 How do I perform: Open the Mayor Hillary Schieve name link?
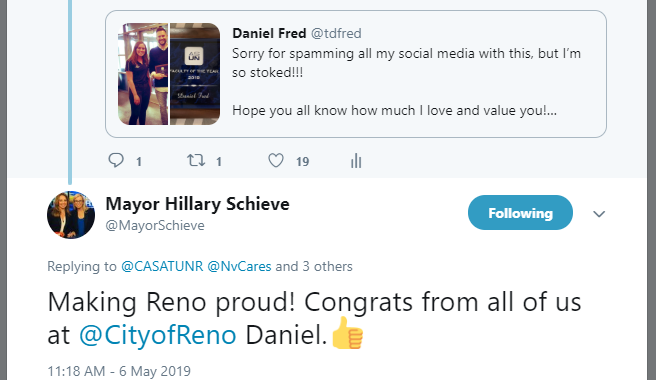point(197,204)
